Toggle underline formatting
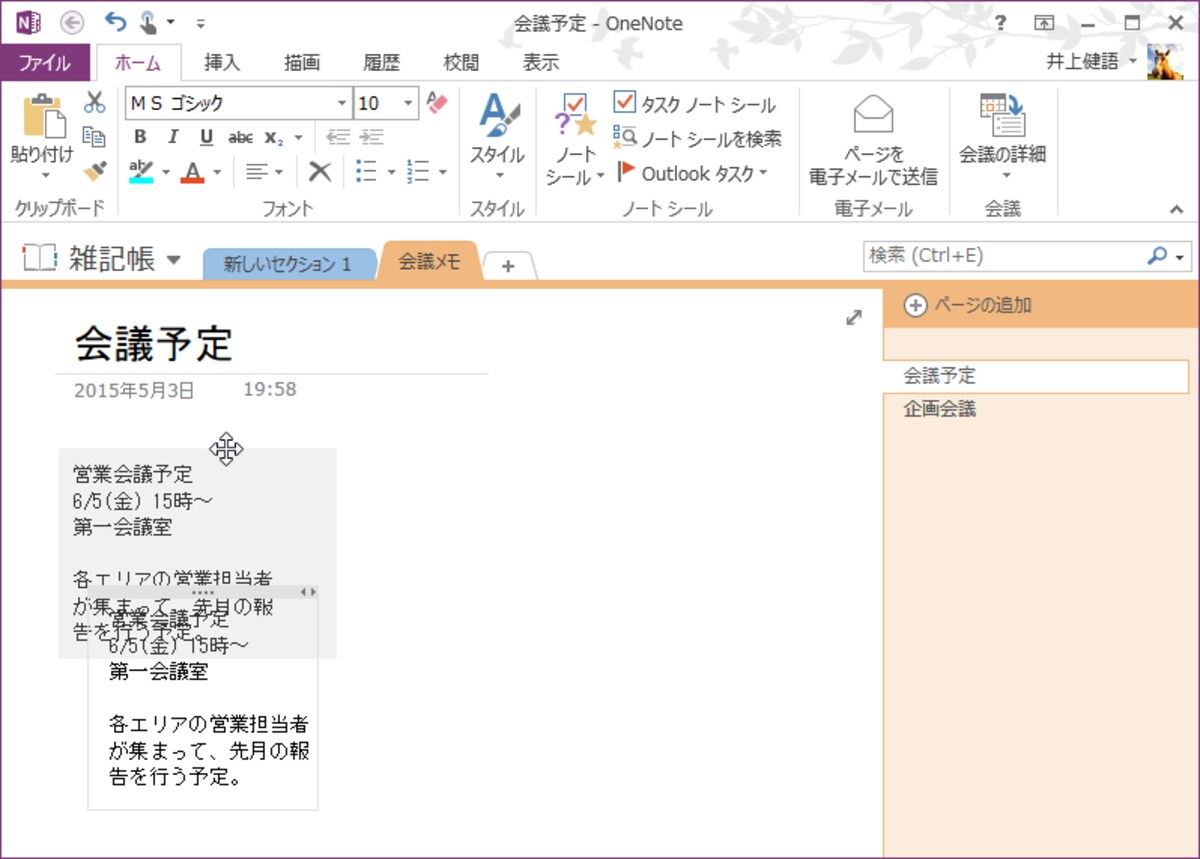The image size is (1200, 859). pyautogui.click(x=206, y=137)
